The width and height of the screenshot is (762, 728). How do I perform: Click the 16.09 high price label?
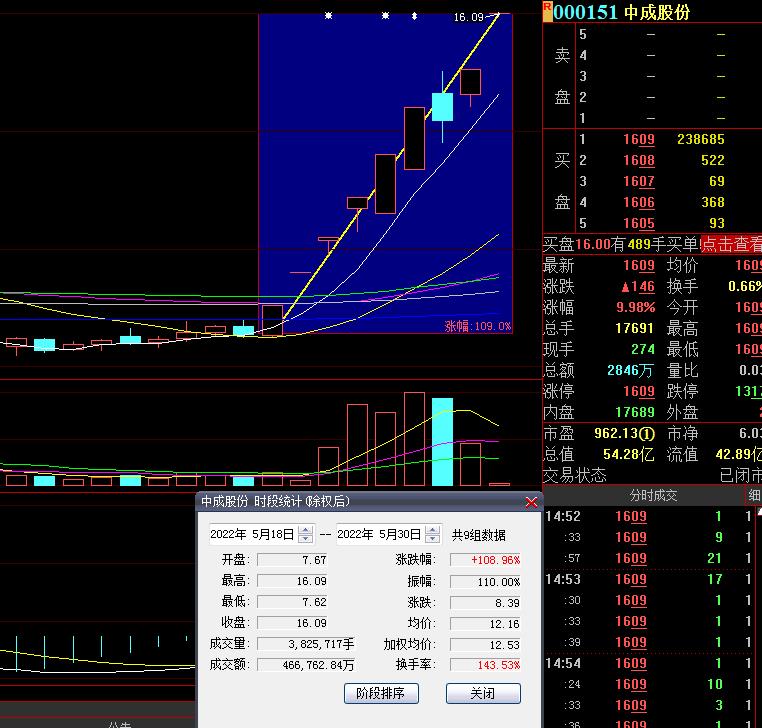(x=467, y=17)
